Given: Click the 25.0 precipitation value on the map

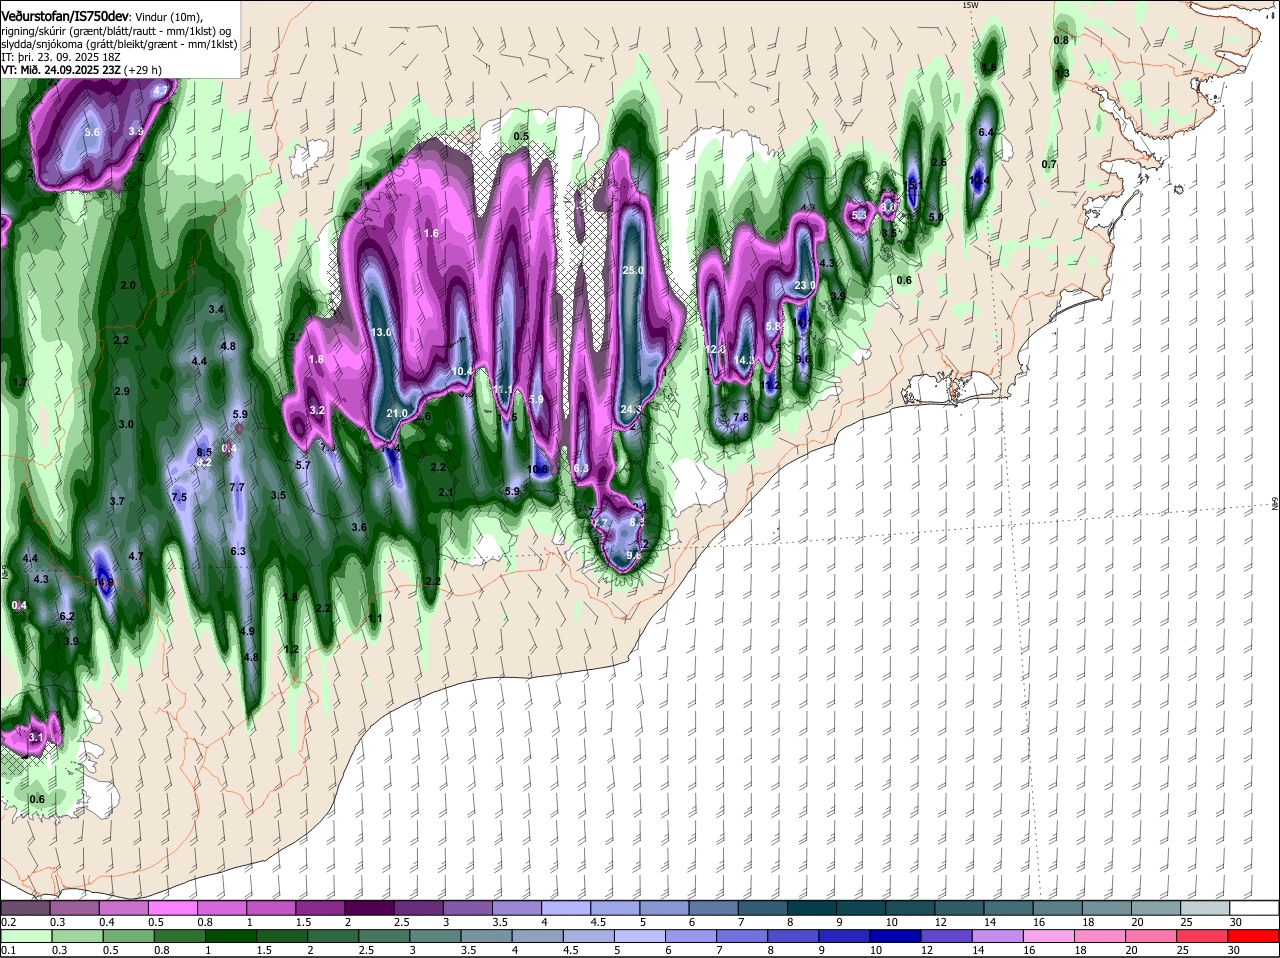Looking at the screenshot, I should 633,271.
